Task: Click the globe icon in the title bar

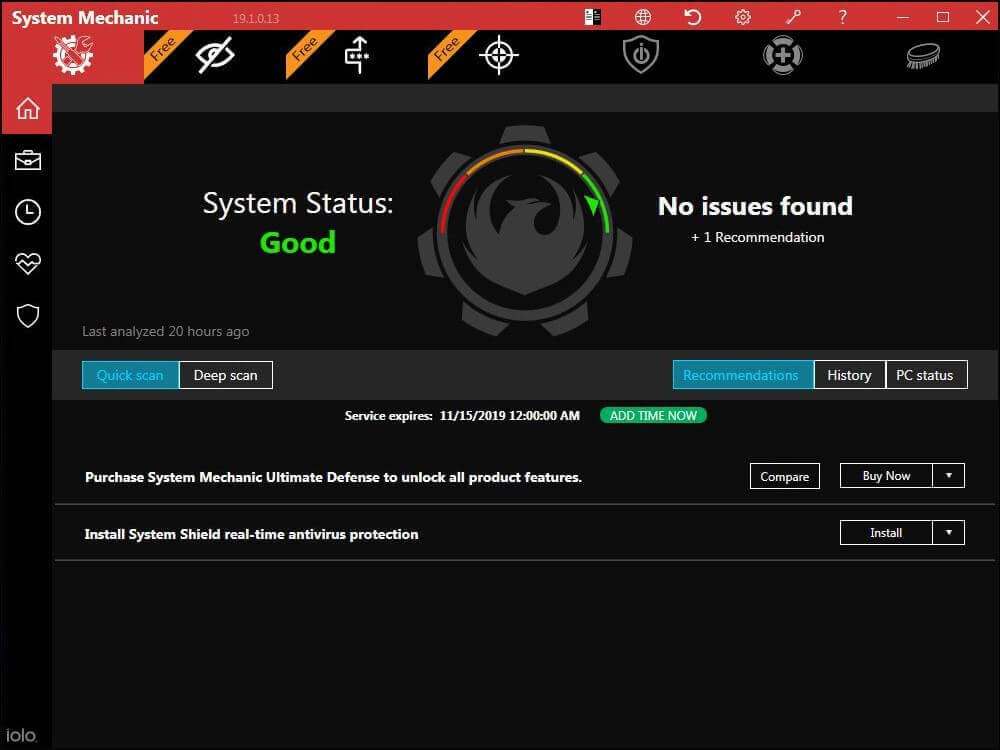Action: 643,16
